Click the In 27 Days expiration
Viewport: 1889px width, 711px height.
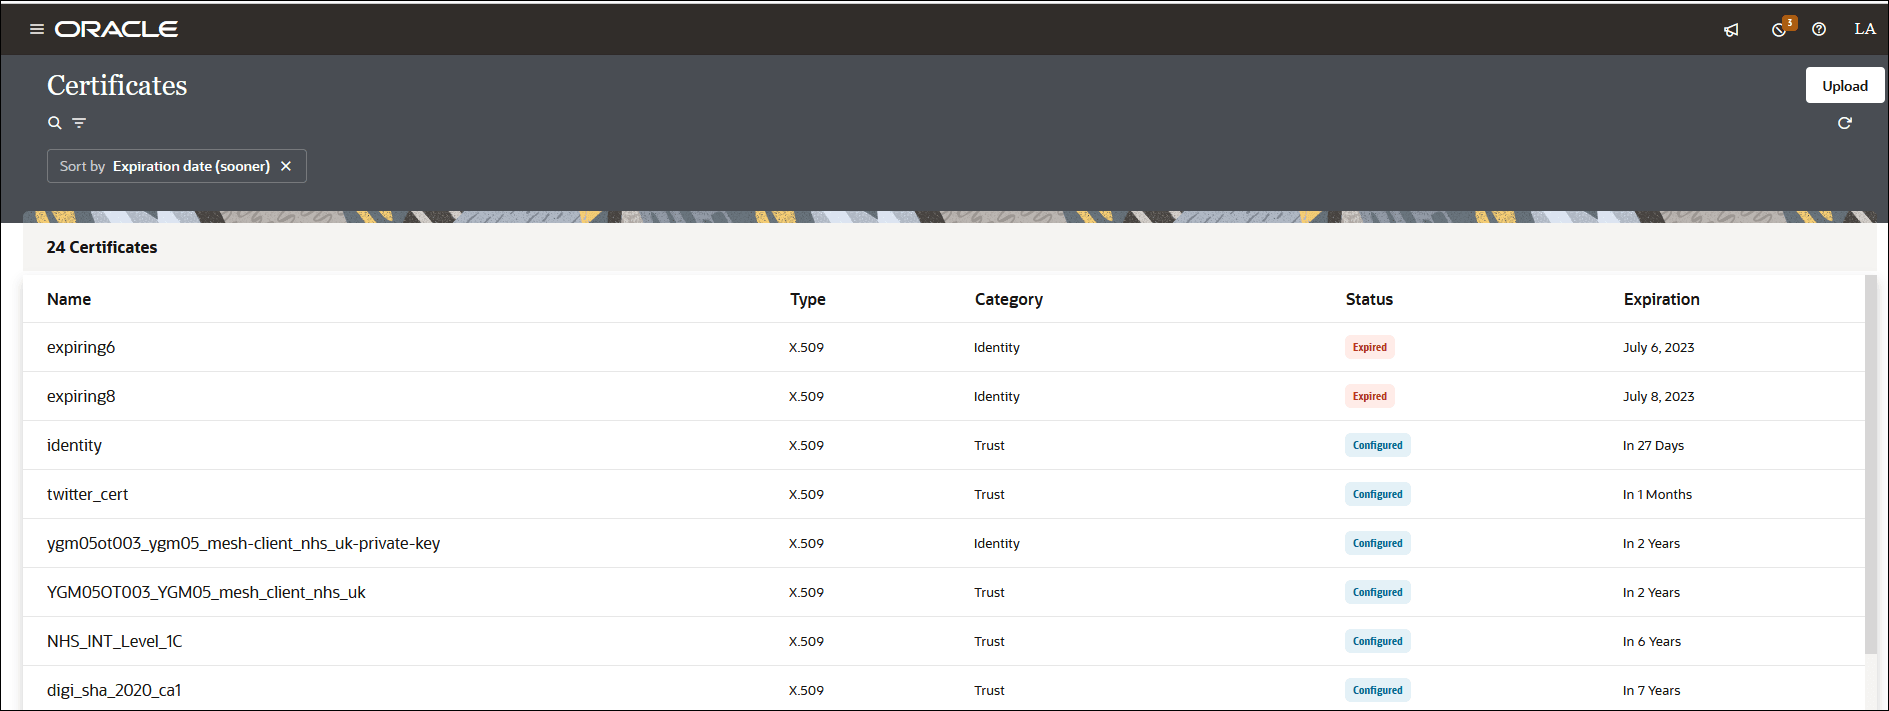(x=1653, y=445)
